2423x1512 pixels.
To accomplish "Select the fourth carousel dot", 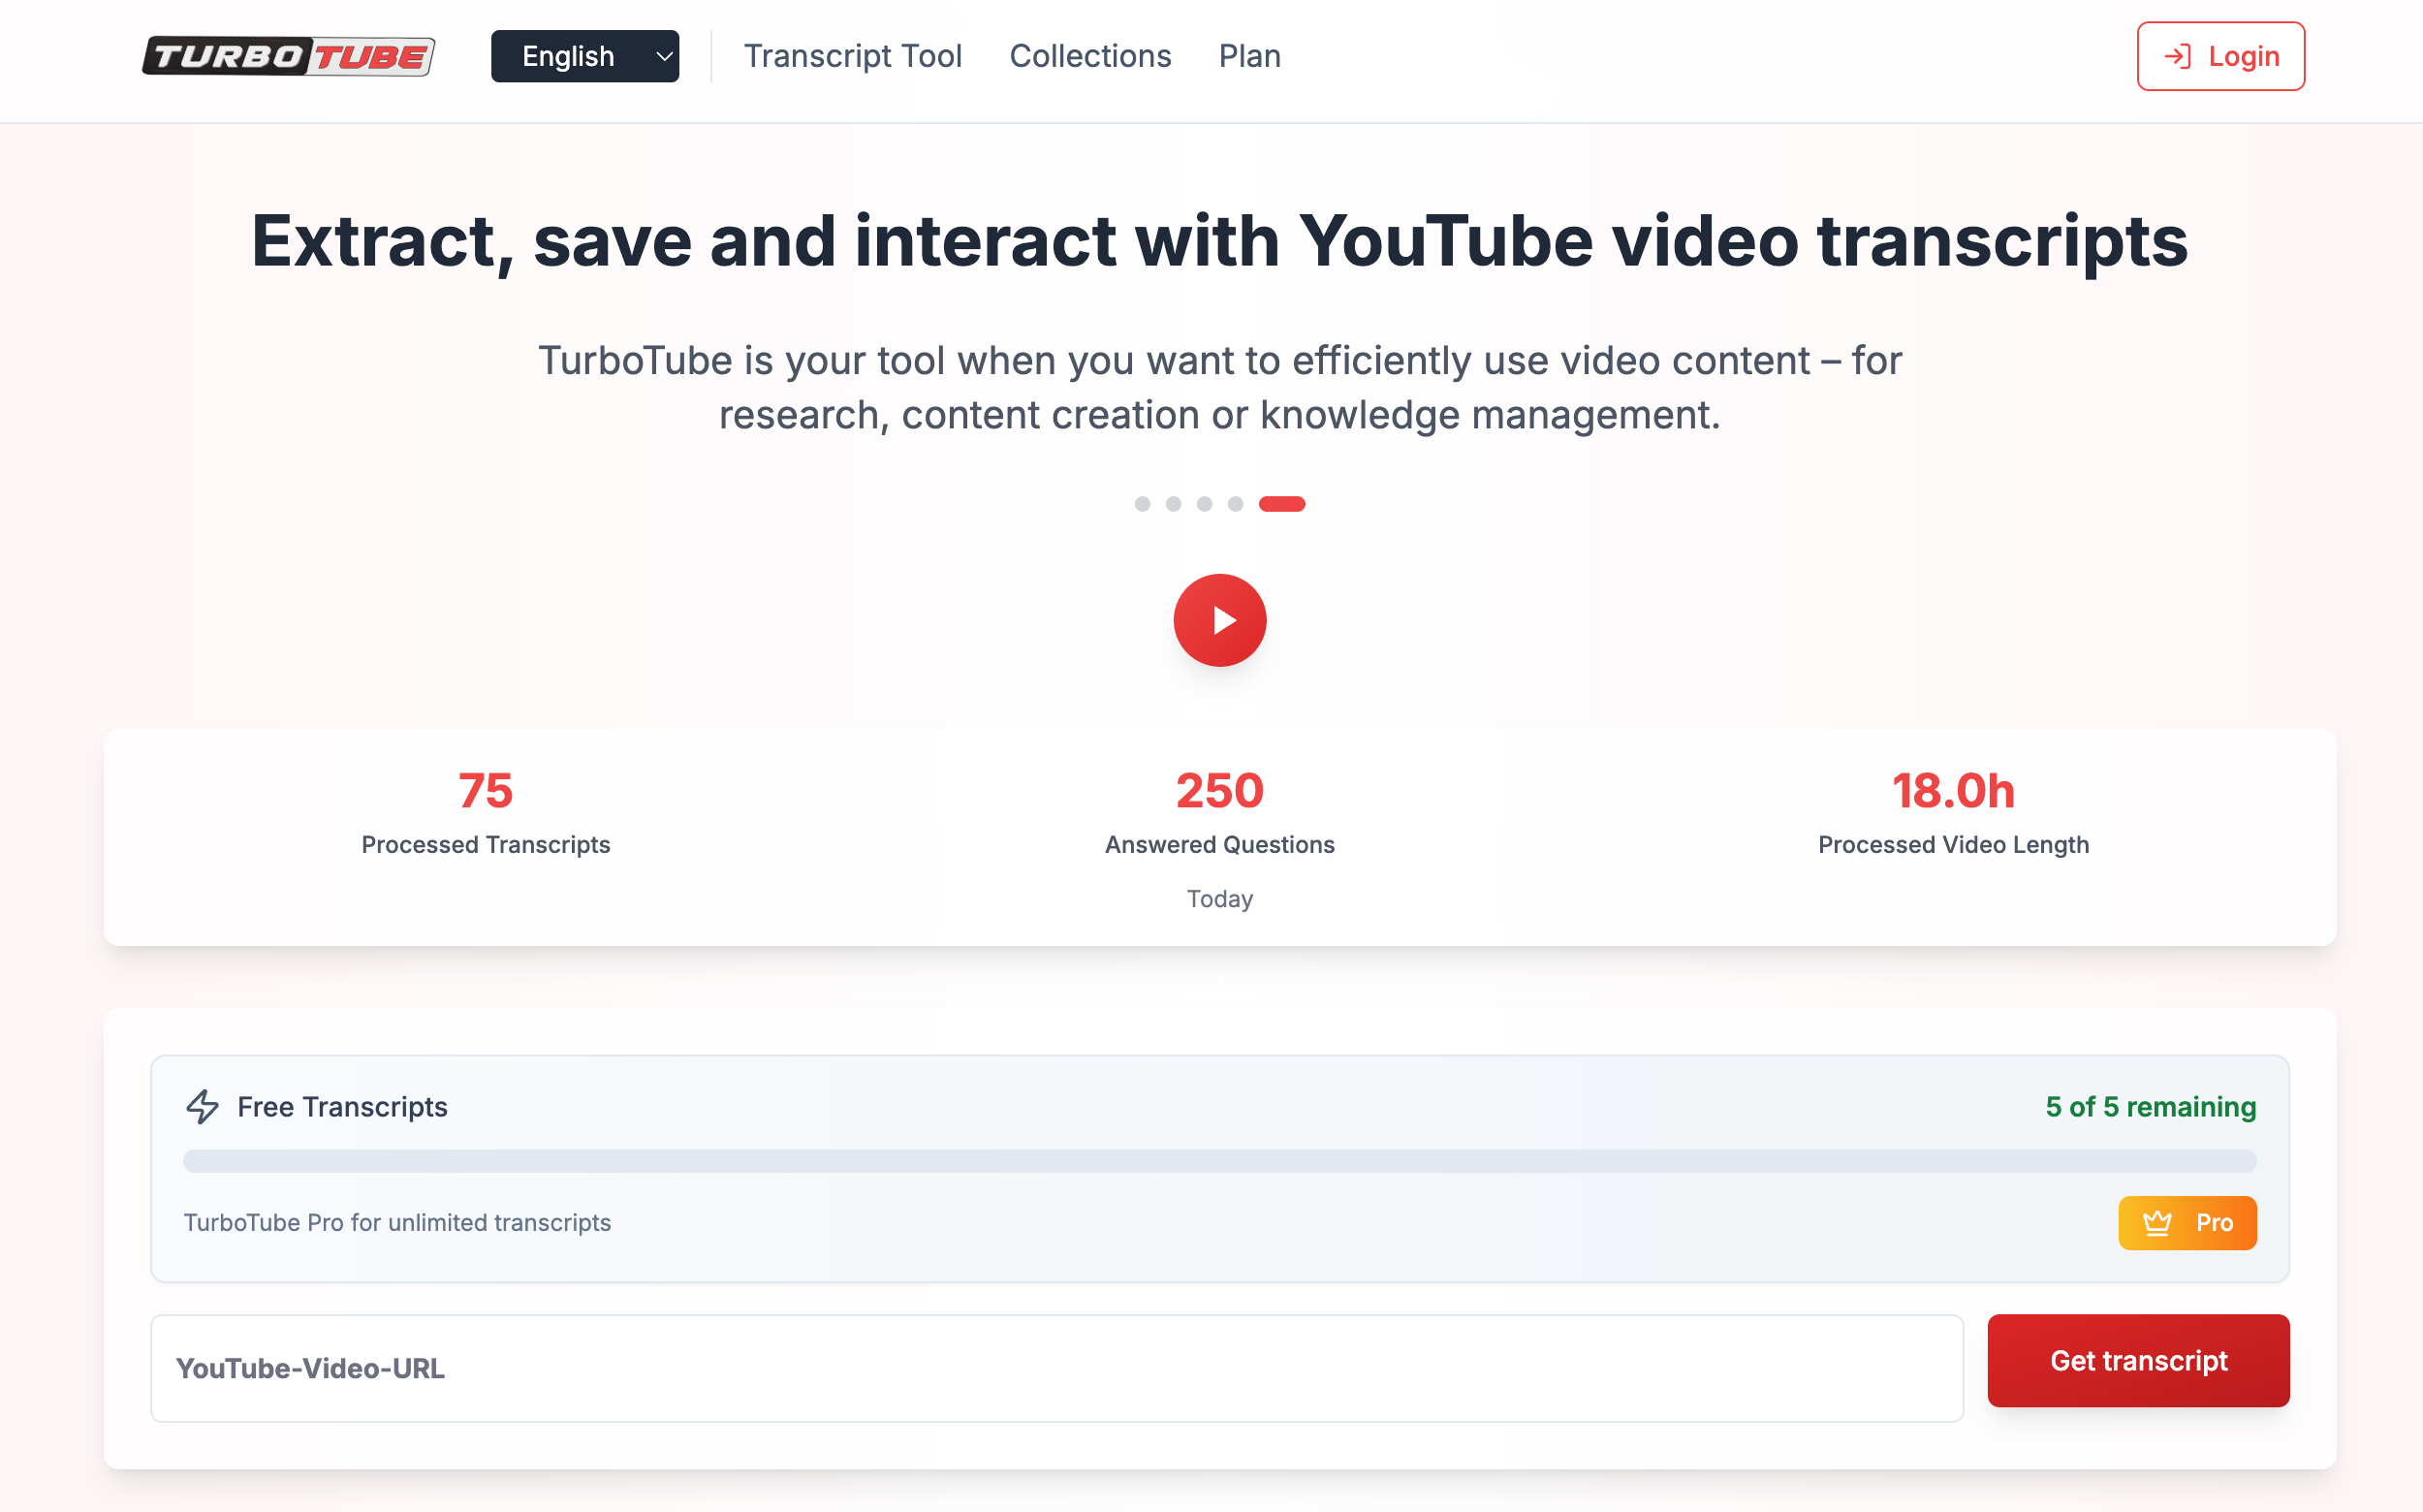I will [1235, 504].
